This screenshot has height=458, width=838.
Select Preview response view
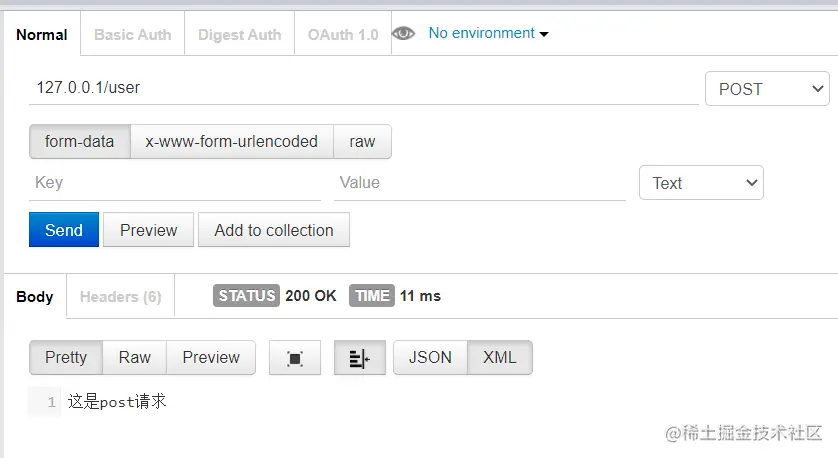211,358
